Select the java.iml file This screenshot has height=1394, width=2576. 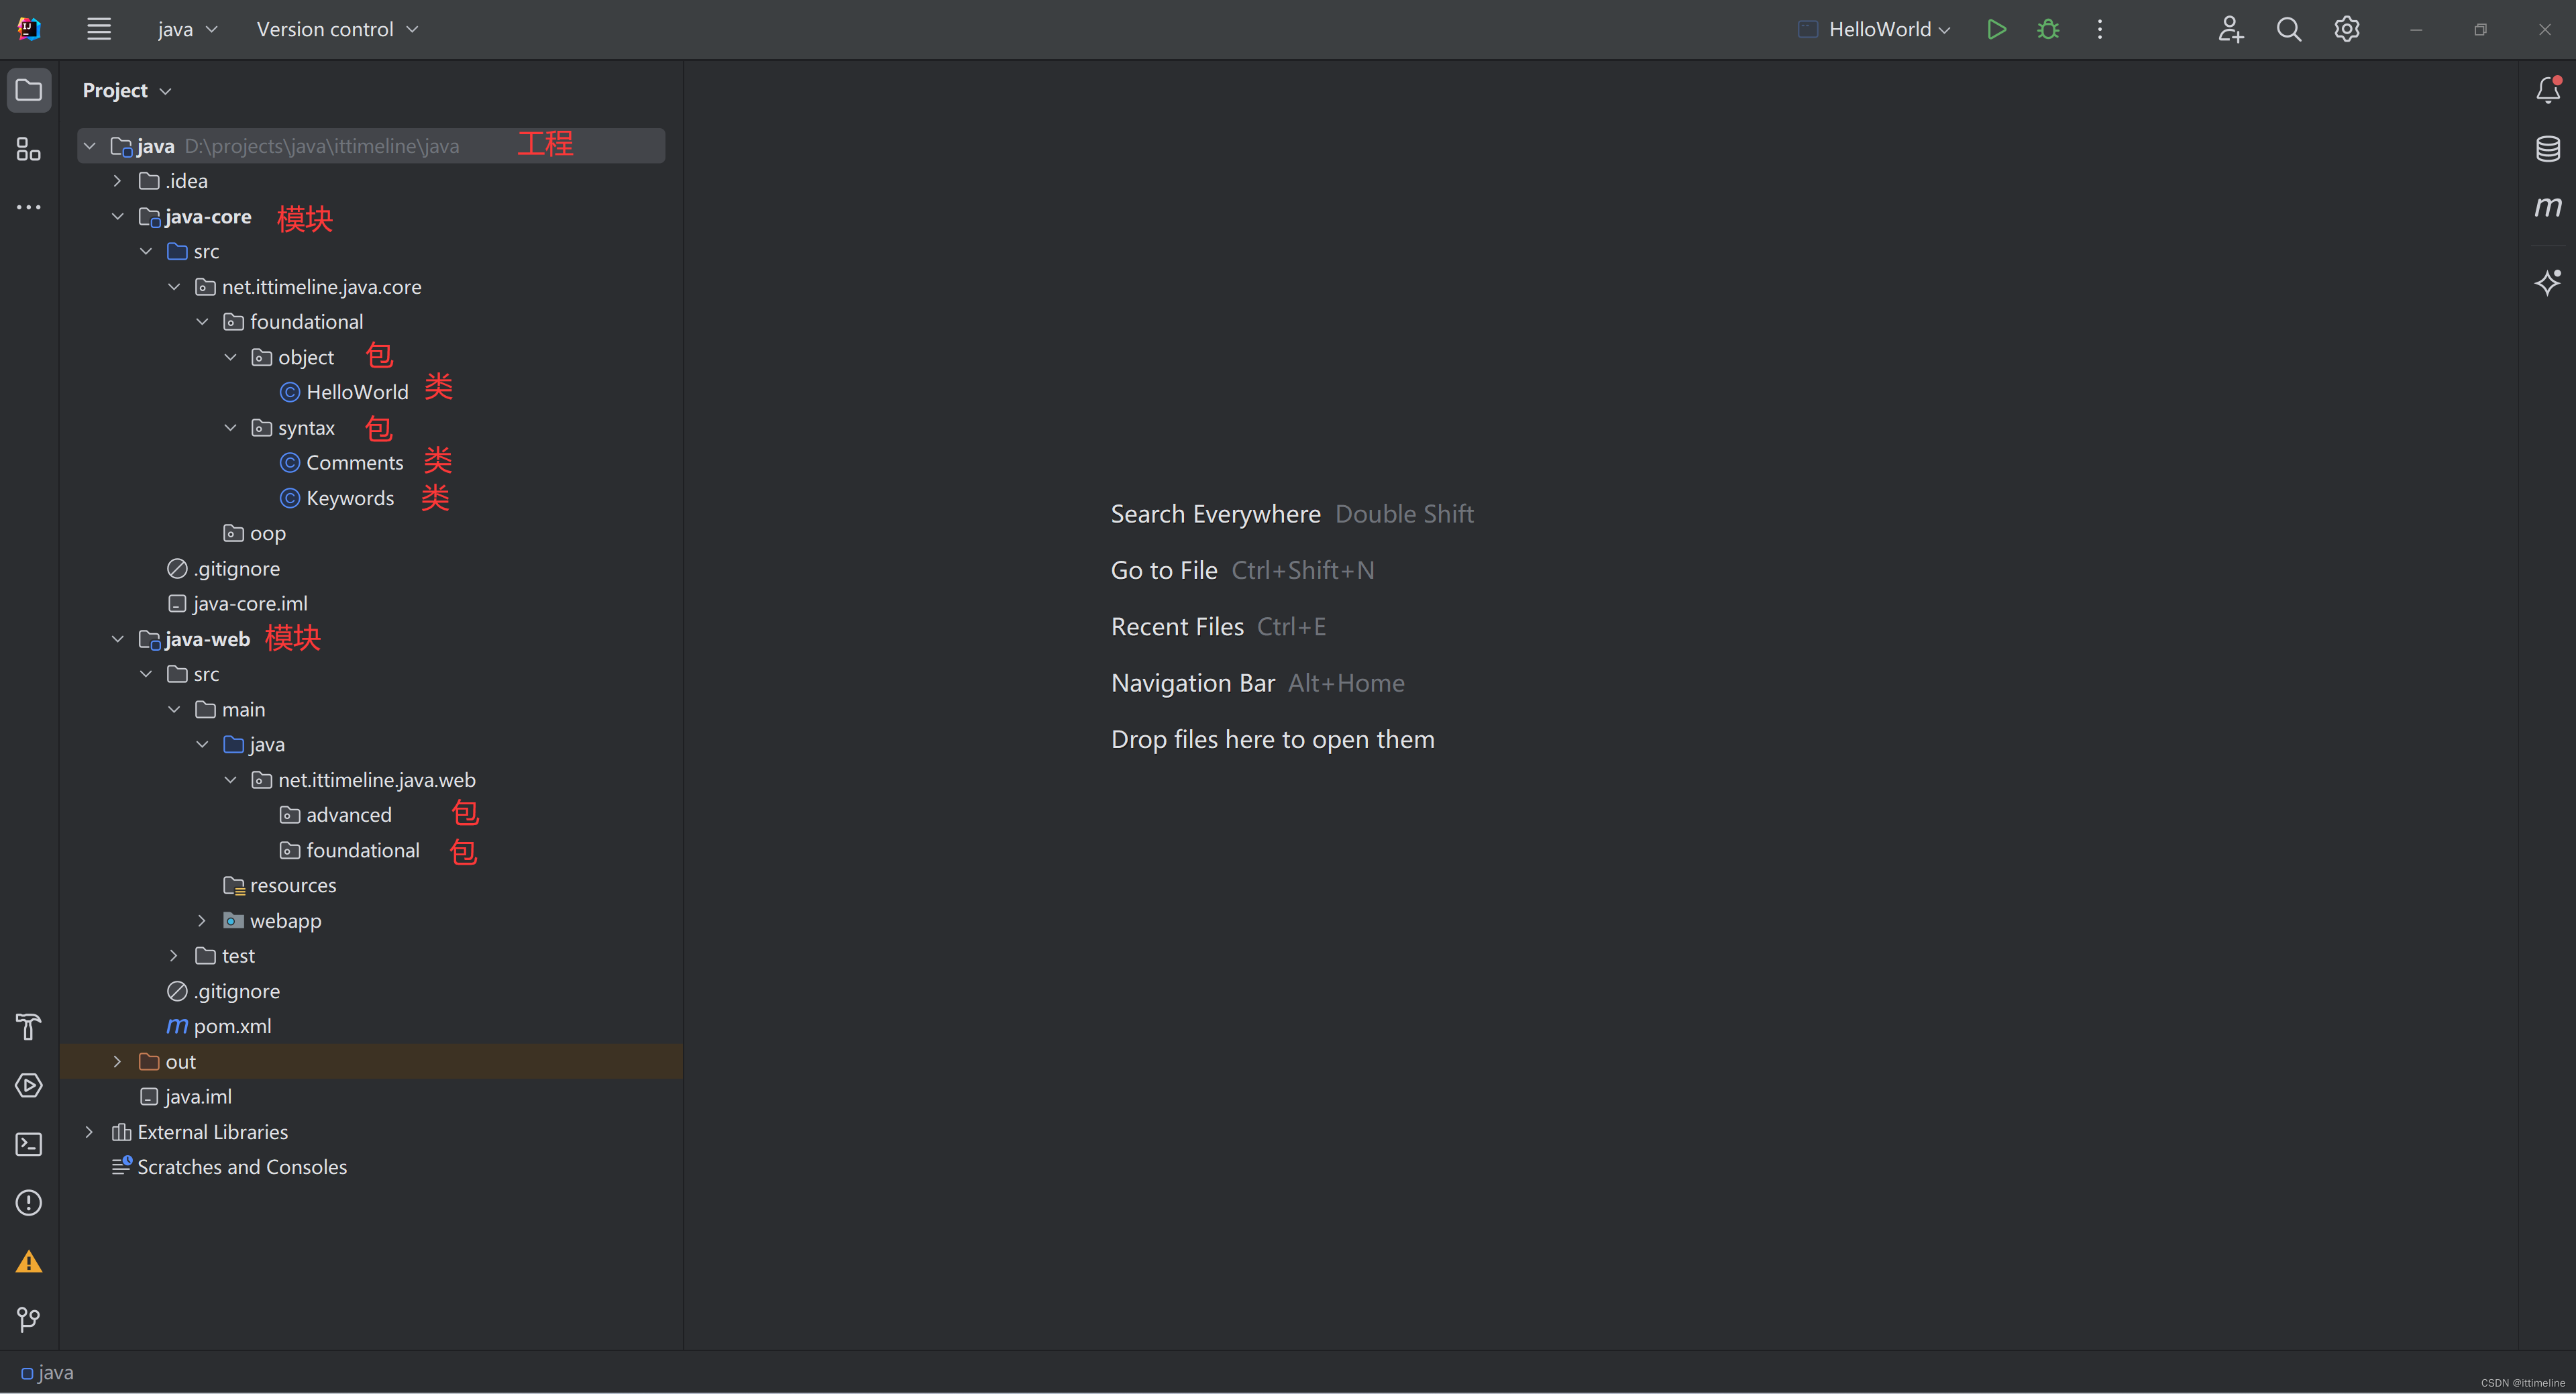coord(186,1096)
